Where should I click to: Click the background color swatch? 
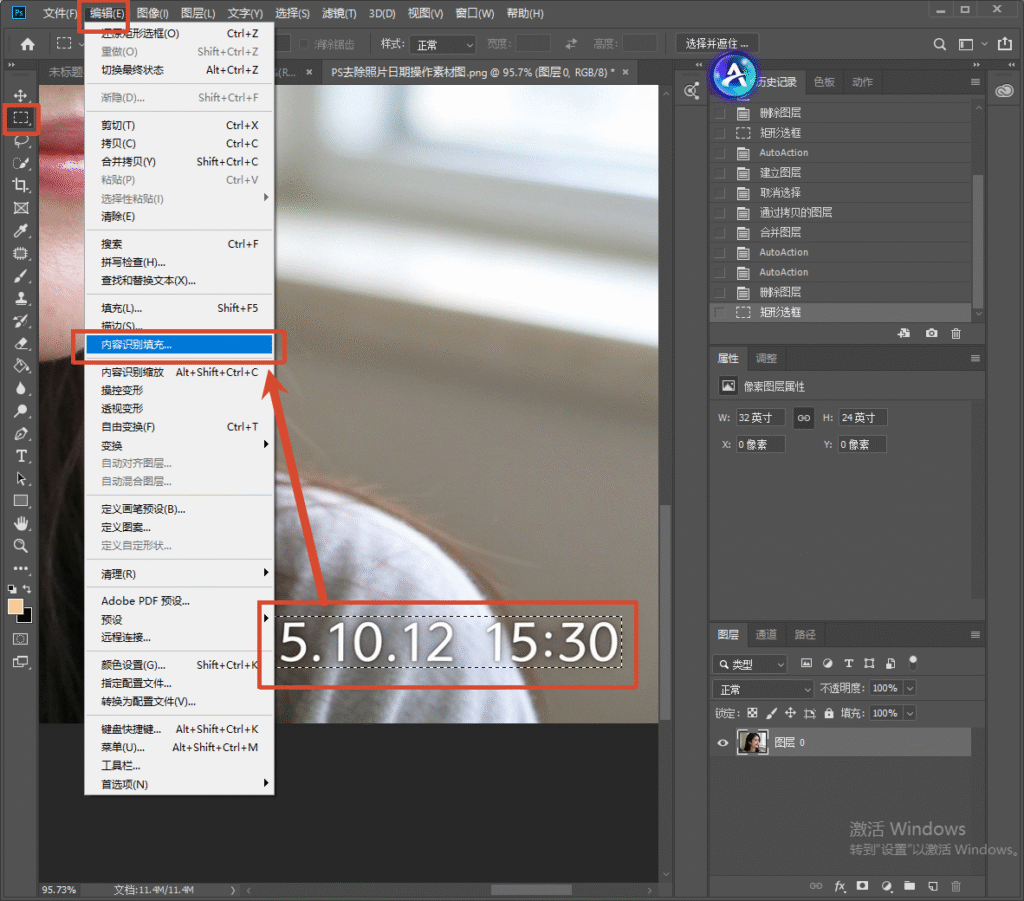[x=26, y=616]
